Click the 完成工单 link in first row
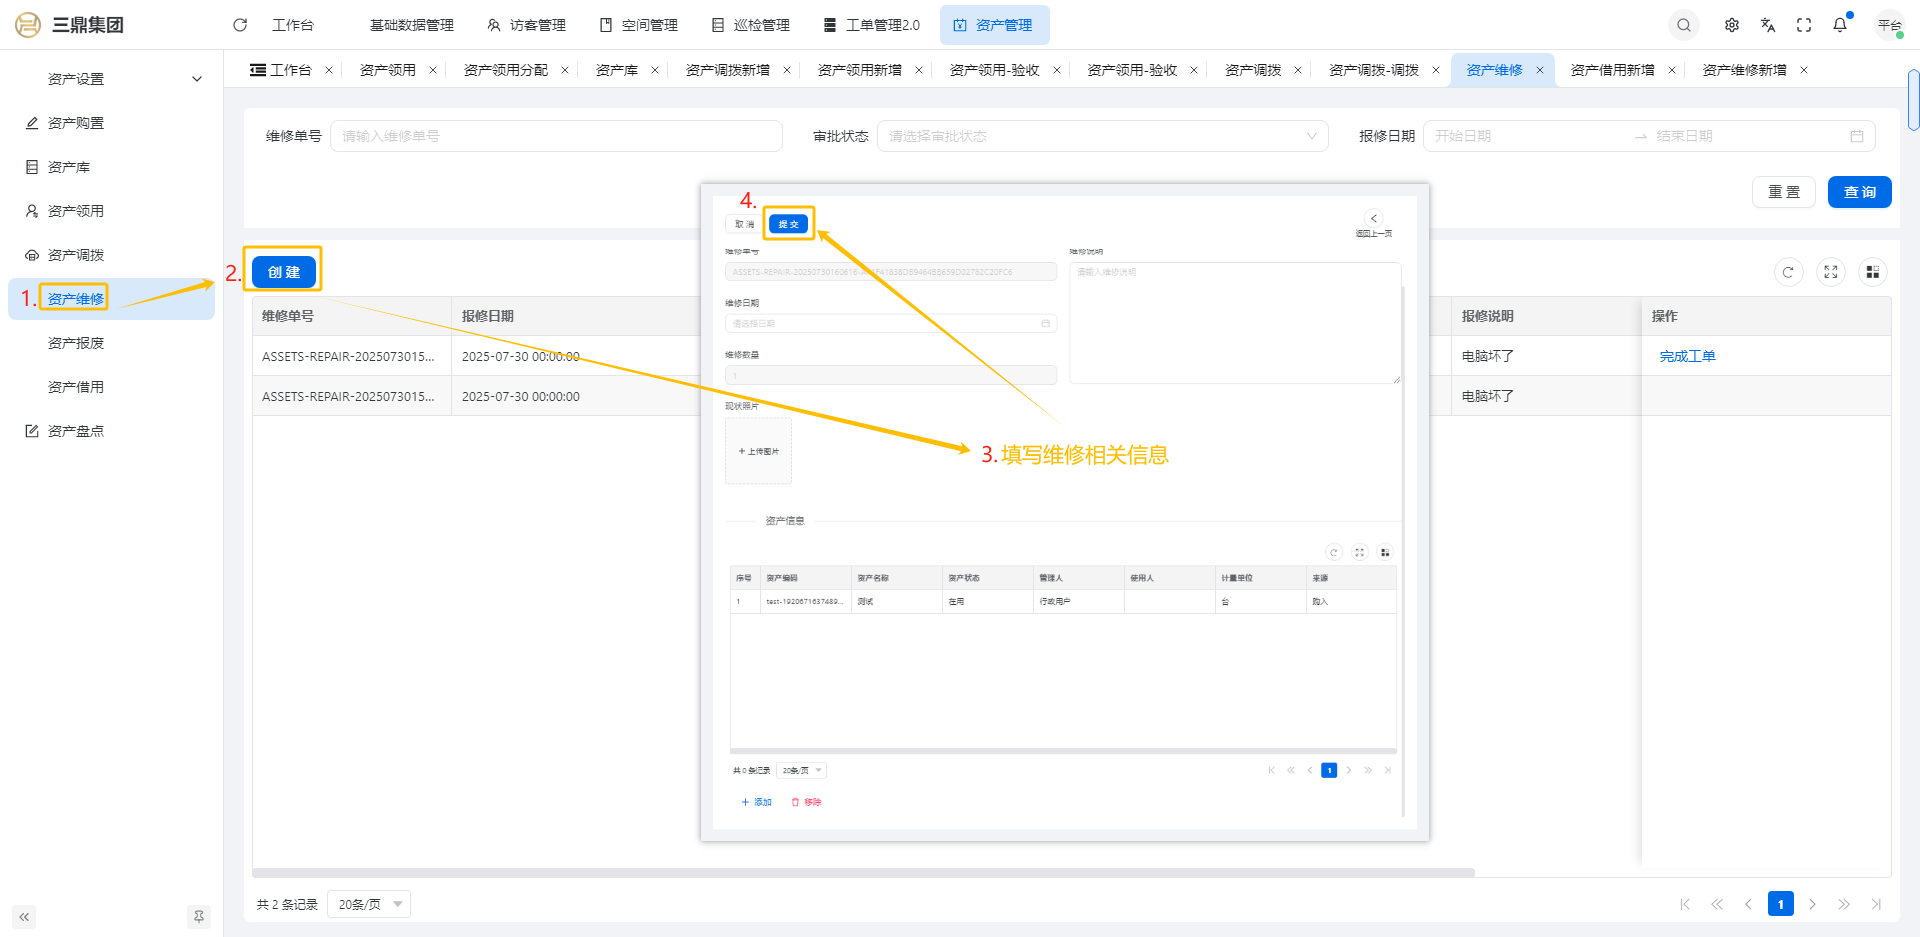The image size is (1920, 937). [x=1687, y=356]
